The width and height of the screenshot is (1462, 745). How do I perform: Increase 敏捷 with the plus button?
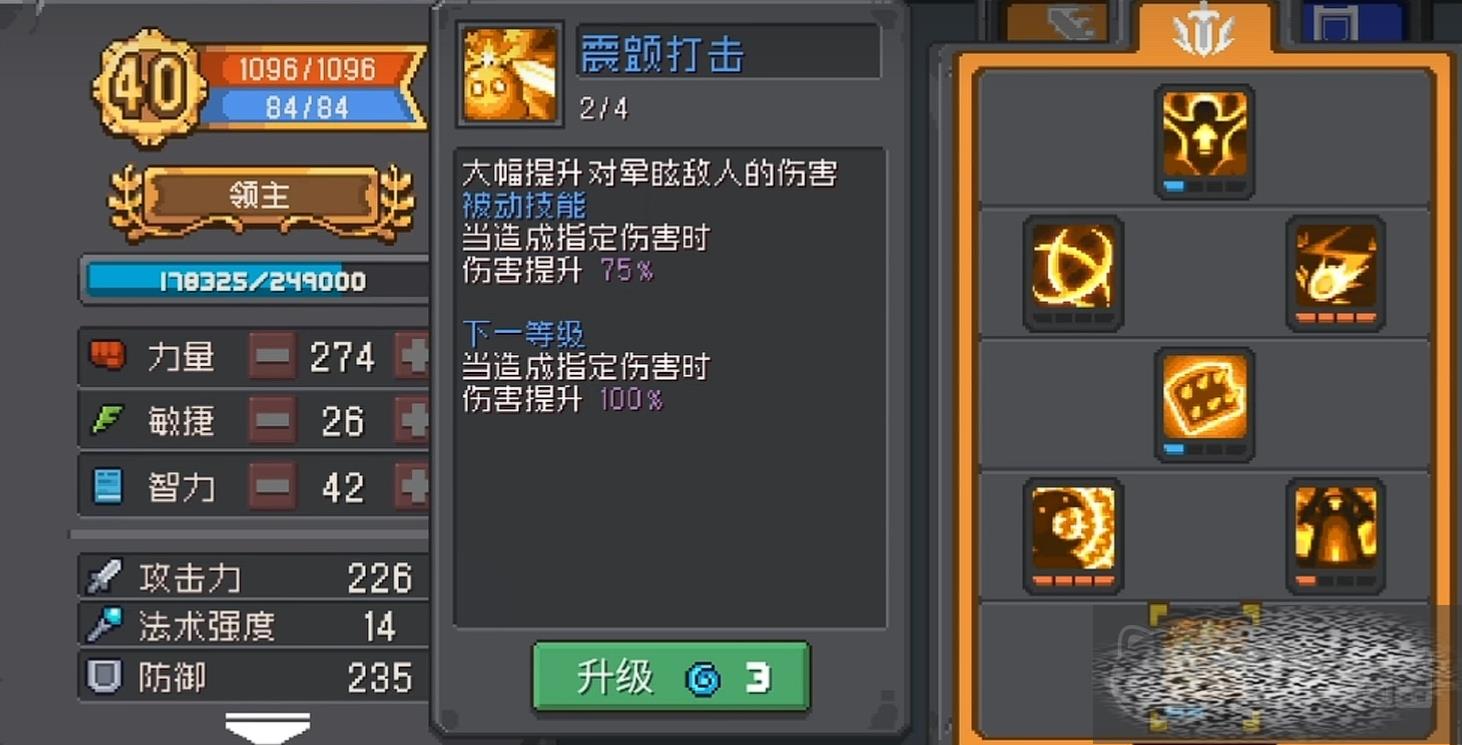click(412, 421)
